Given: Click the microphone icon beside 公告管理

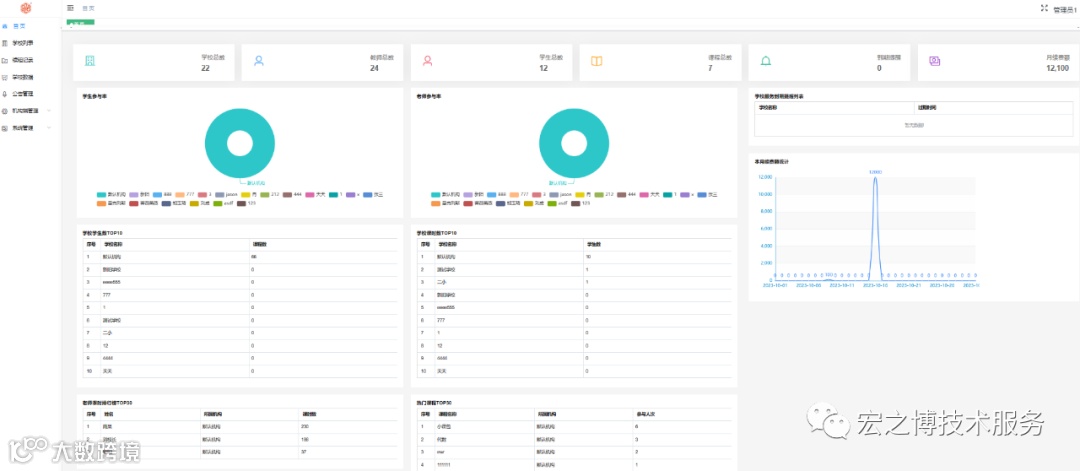Looking at the screenshot, I should coord(5,94).
